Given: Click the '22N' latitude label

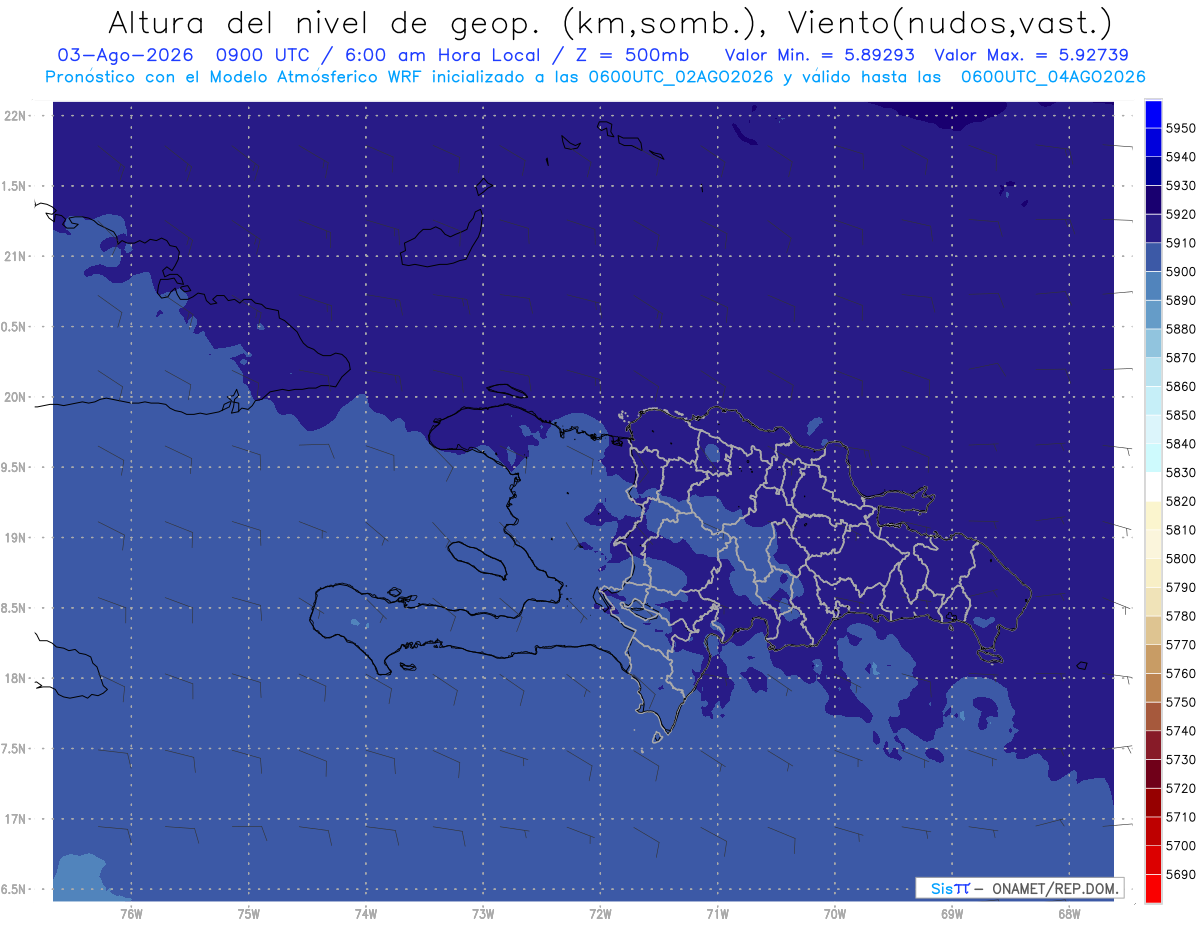Looking at the screenshot, I should [x=17, y=116].
